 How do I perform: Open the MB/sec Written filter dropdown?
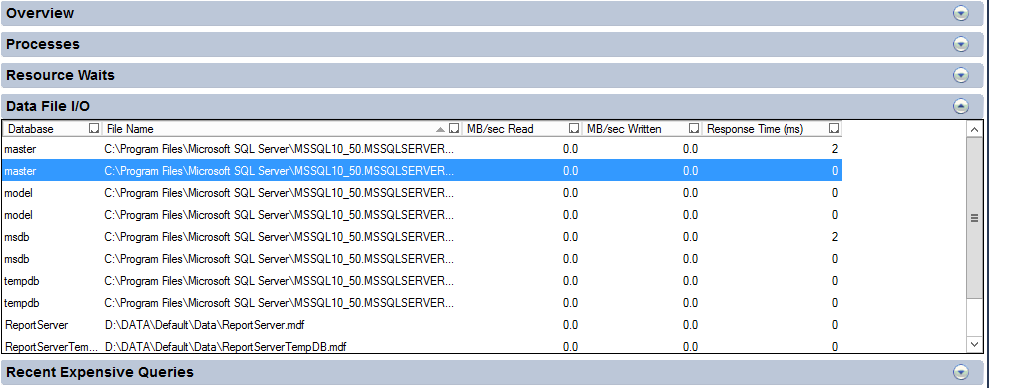694,129
